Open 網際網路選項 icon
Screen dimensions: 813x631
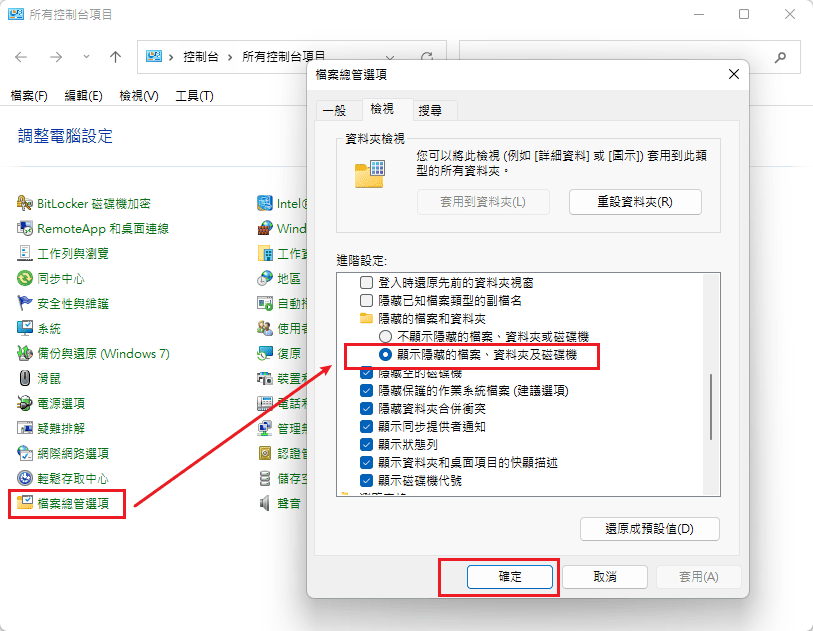click(x=26, y=453)
